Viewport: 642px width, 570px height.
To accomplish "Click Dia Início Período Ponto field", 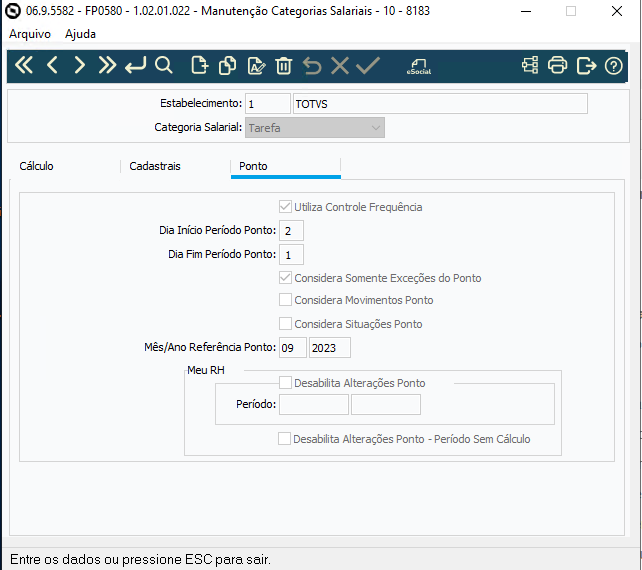I will [292, 231].
